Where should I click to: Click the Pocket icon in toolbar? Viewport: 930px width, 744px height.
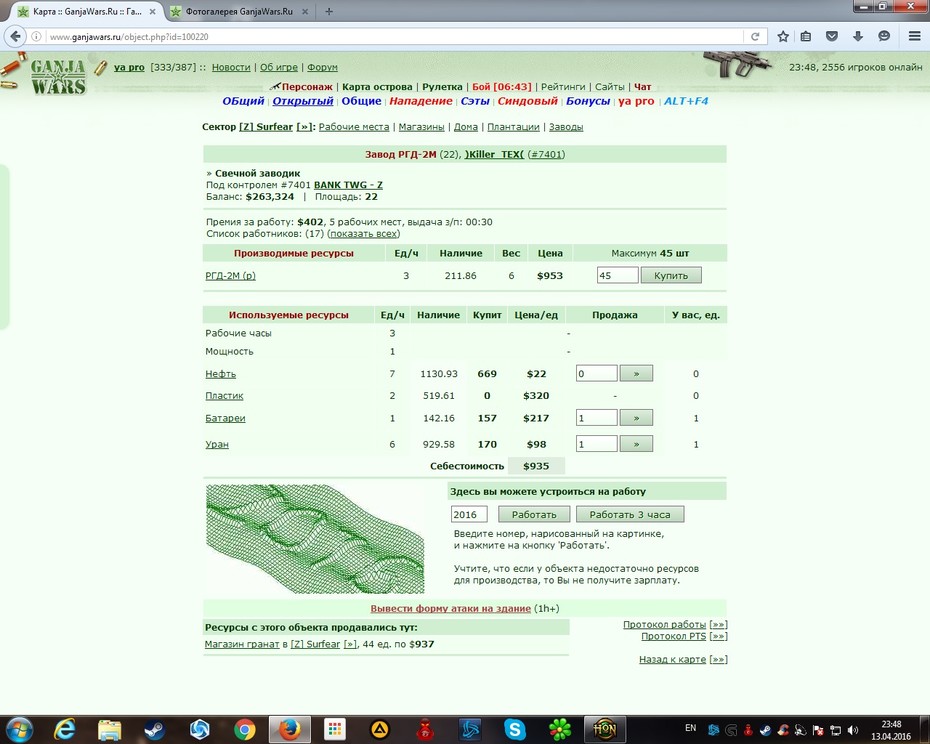(832, 36)
